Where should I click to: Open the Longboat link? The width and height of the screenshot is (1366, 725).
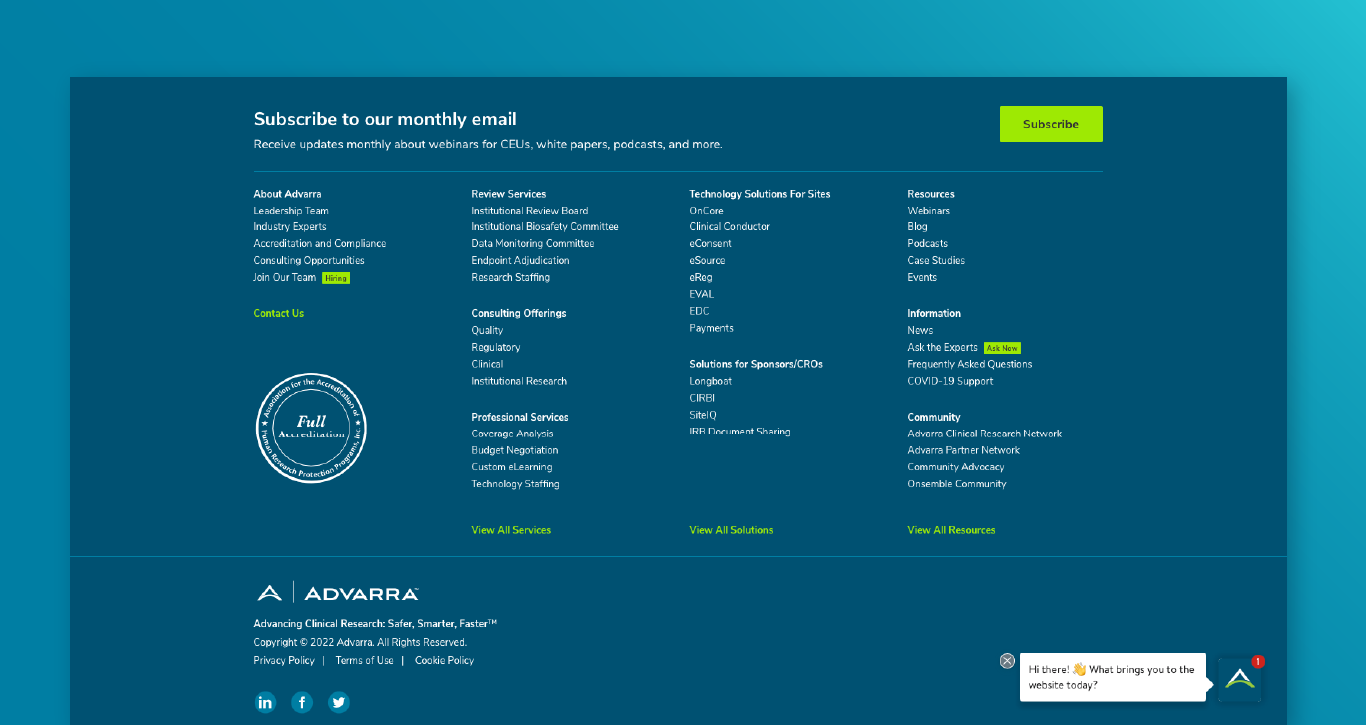tap(711, 382)
